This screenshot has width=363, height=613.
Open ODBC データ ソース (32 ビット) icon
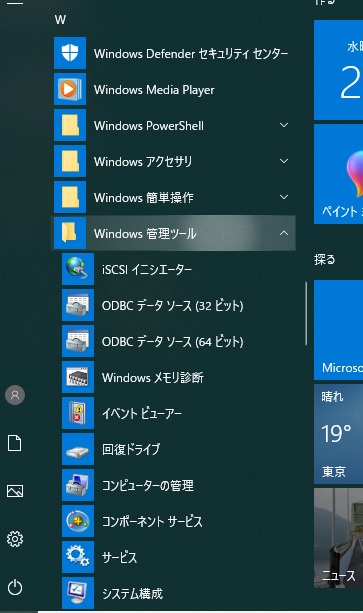click(78, 305)
